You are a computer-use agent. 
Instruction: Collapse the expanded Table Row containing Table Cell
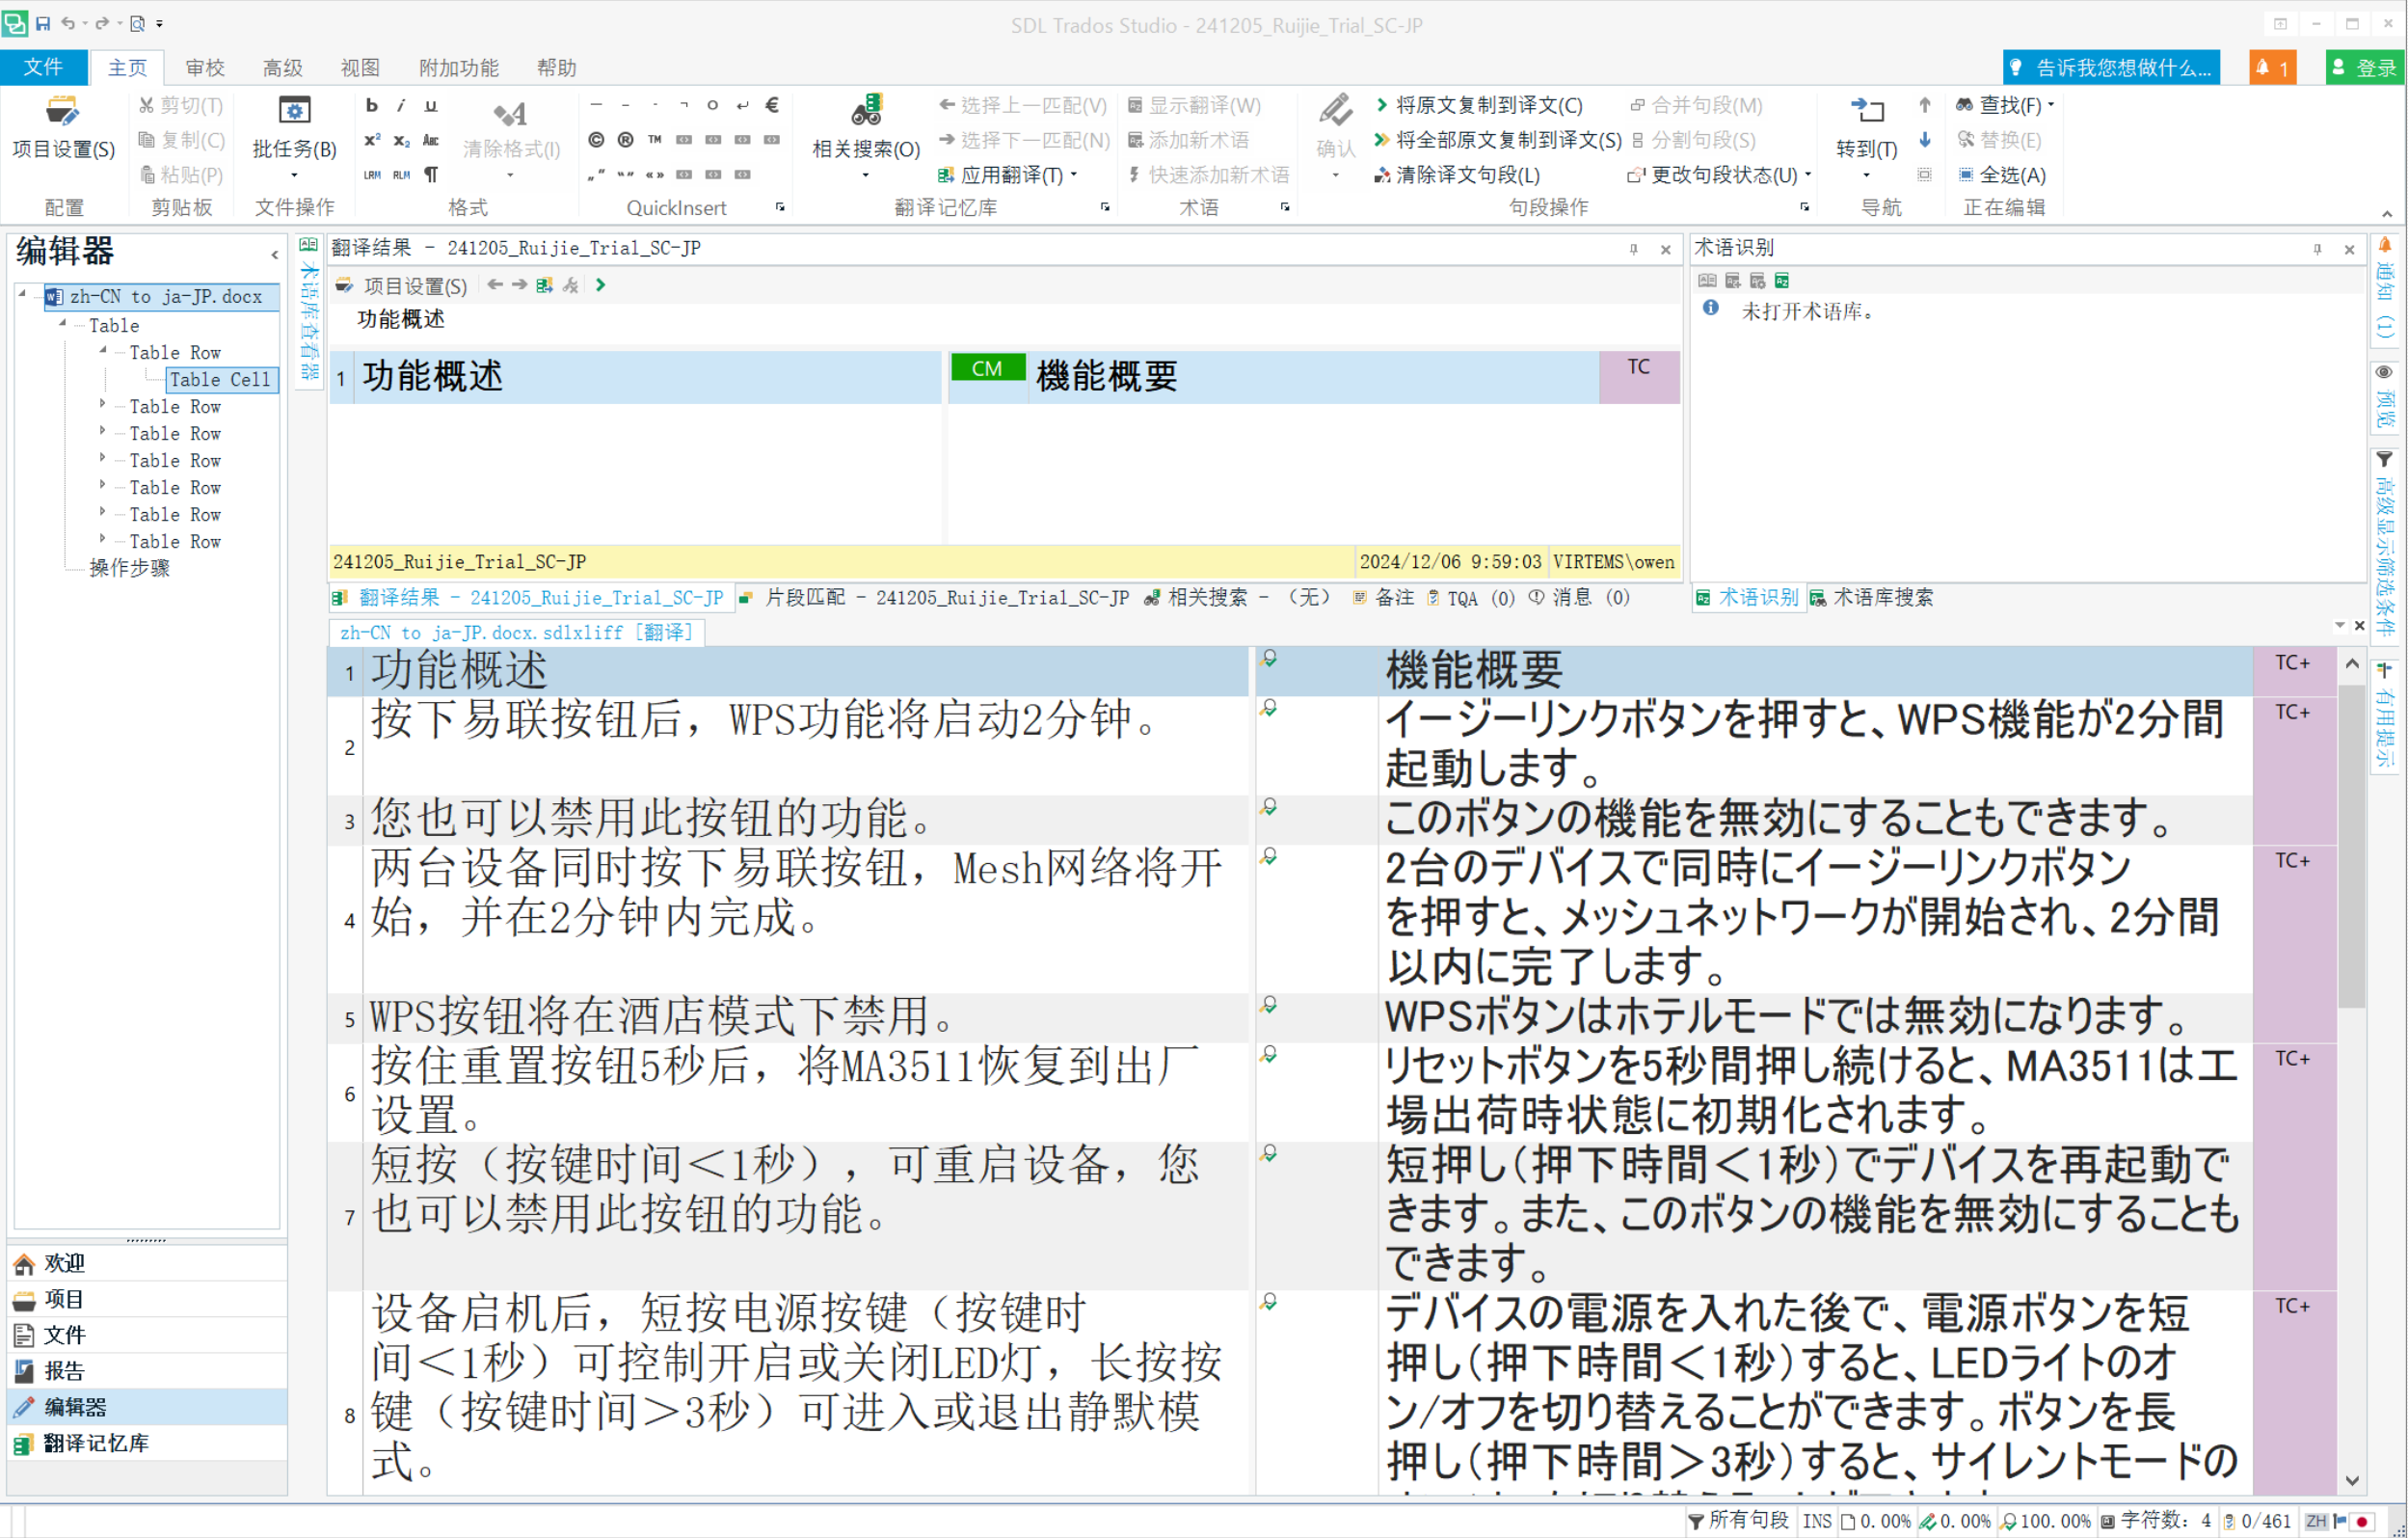tap(103, 350)
